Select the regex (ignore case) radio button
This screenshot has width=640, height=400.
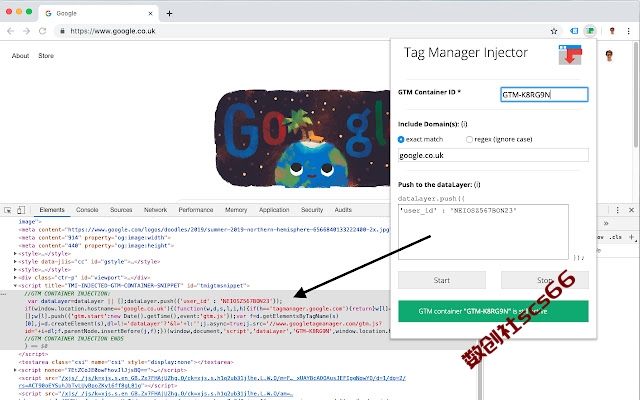[x=469, y=140]
